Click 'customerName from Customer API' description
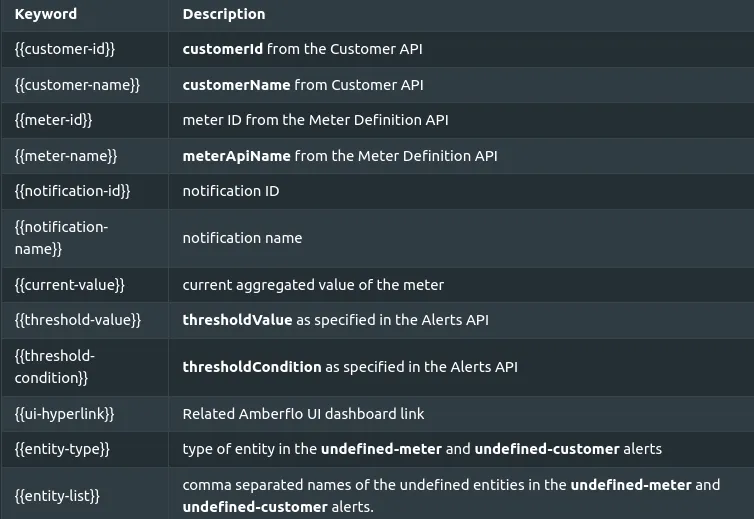Screen dimensions: 754x519 tap(303, 85)
